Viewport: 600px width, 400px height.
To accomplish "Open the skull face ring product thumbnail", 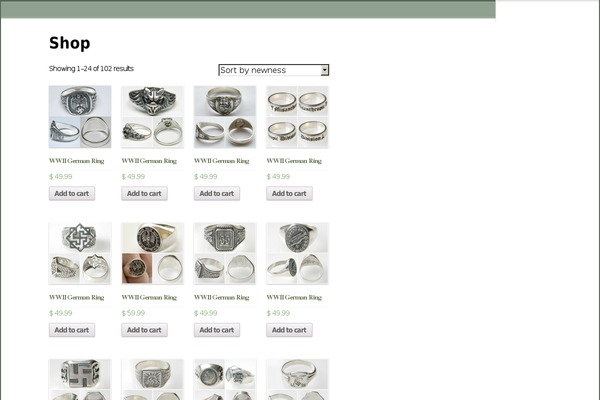I will click(225, 117).
